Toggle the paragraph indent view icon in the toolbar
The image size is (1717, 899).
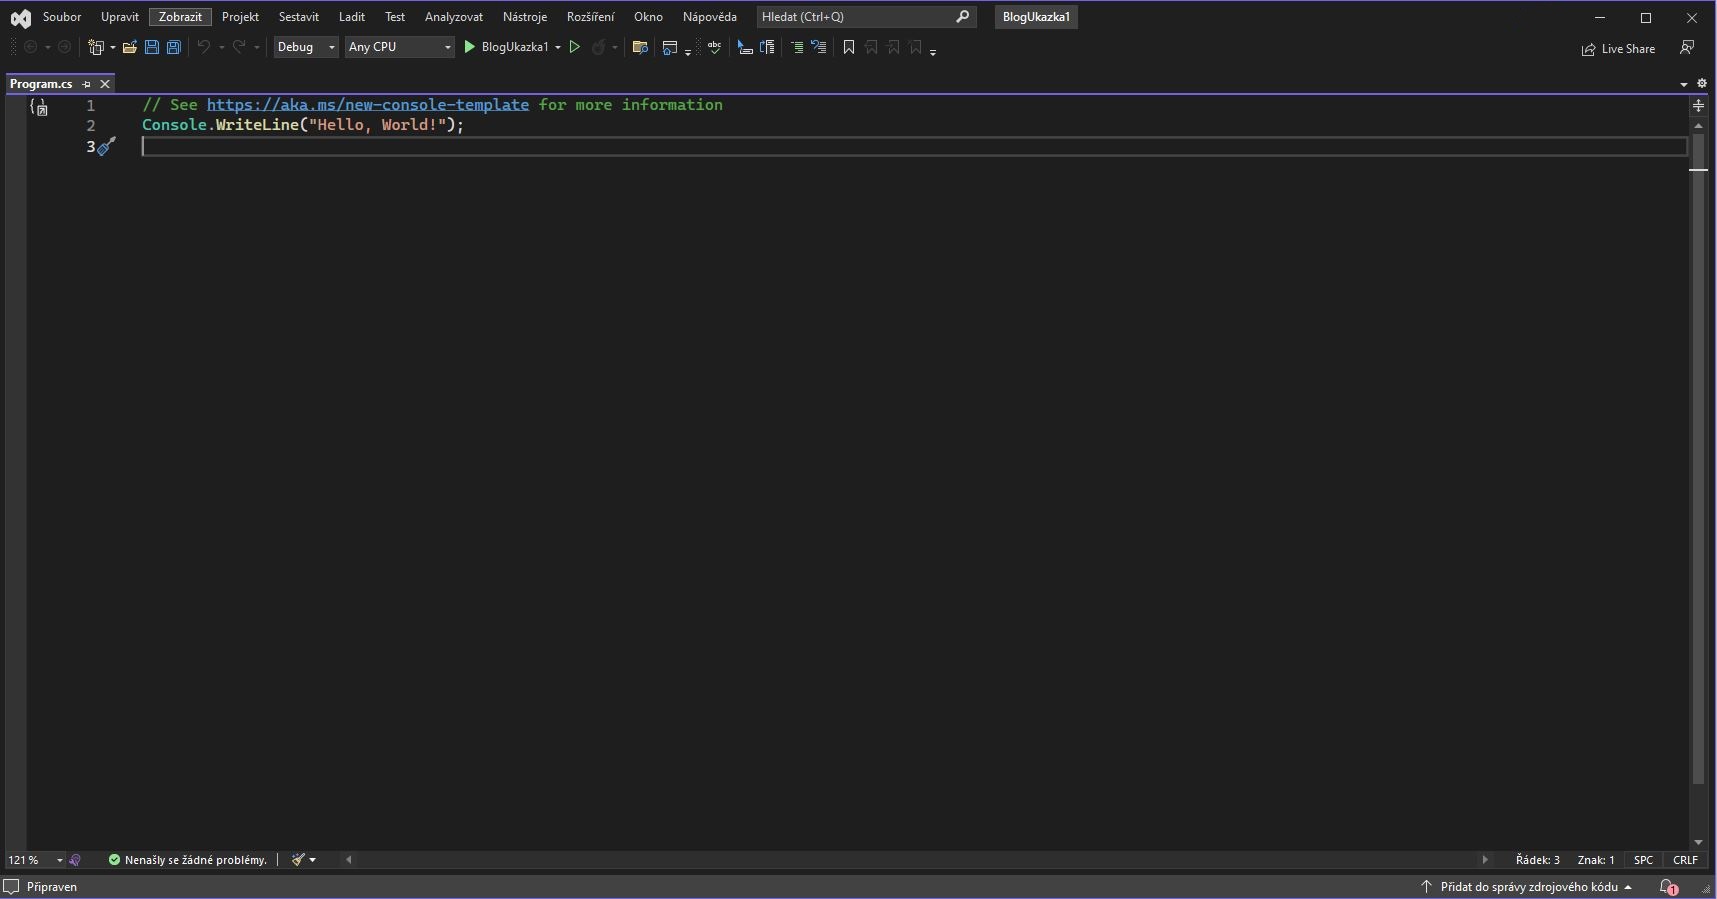pyautogui.click(x=767, y=47)
